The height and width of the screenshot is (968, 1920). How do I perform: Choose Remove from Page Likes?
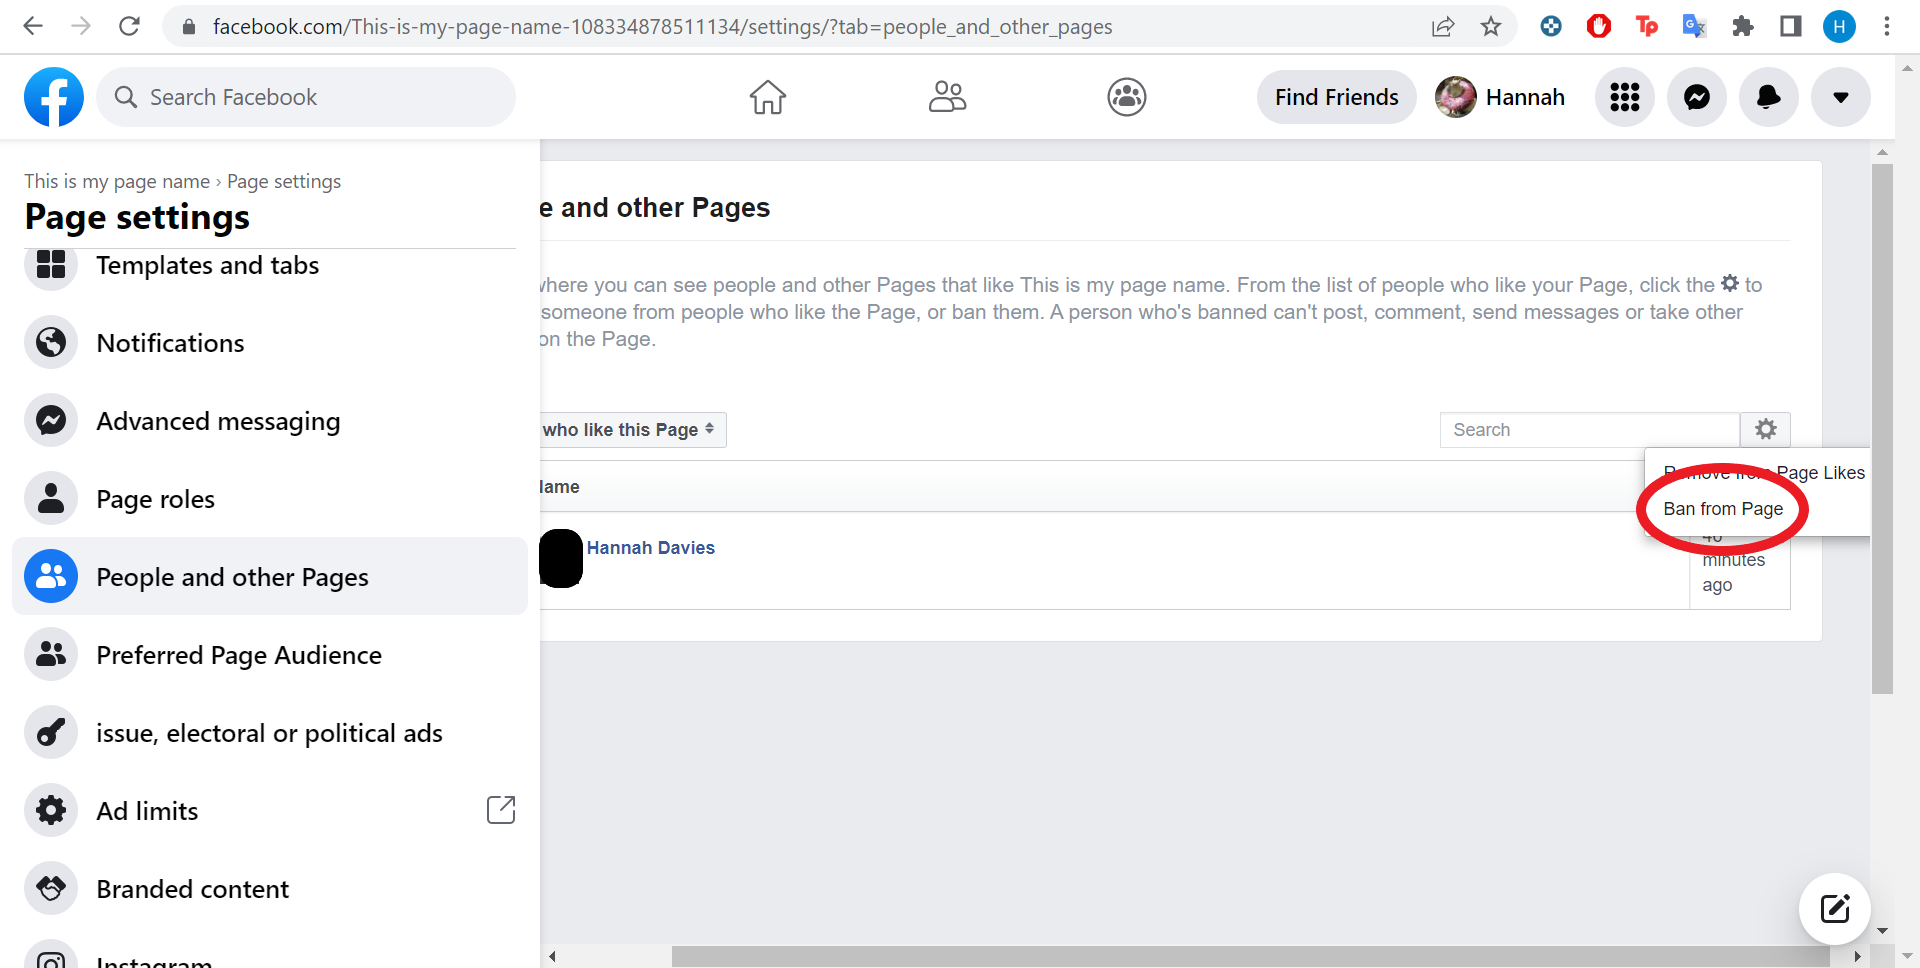1764,473
